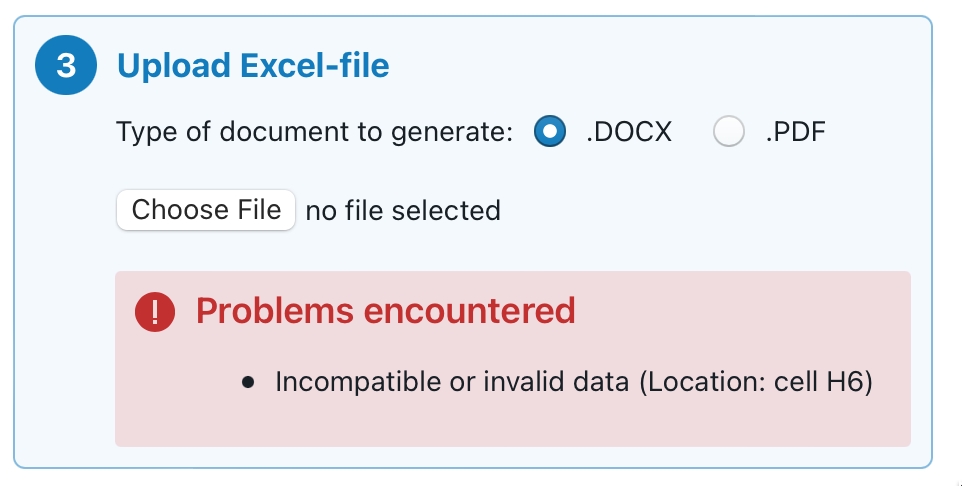Click the word "Excel-file" in the heading

pos(315,66)
